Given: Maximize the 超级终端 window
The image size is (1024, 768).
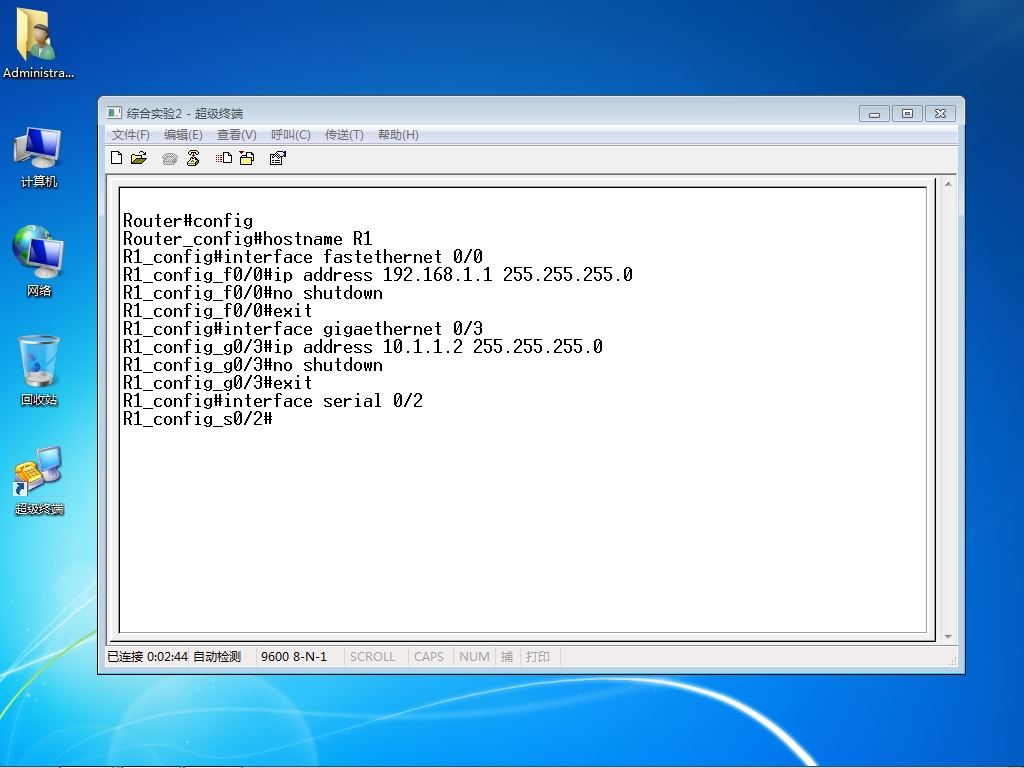Looking at the screenshot, I should (907, 114).
